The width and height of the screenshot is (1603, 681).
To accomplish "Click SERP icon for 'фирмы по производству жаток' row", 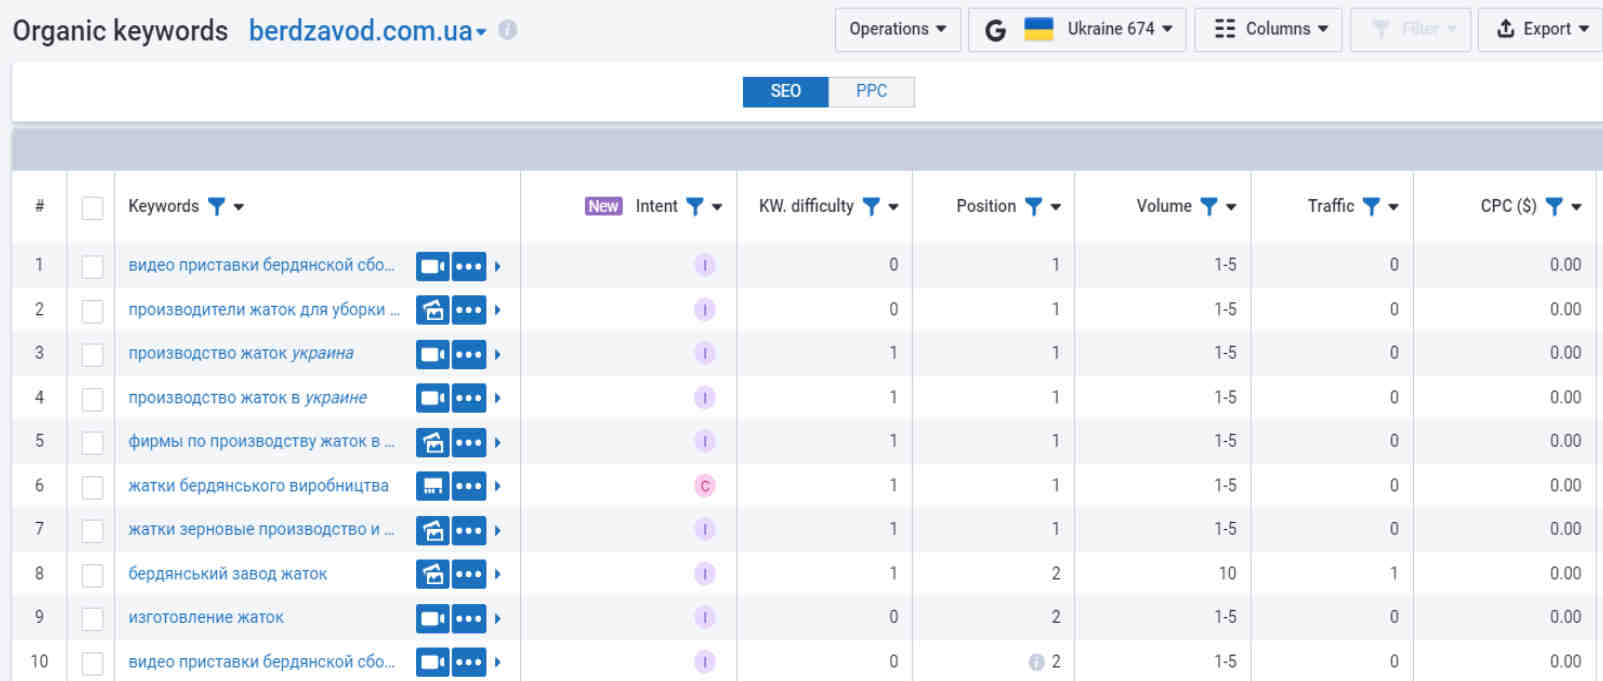I will click(x=432, y=442).
